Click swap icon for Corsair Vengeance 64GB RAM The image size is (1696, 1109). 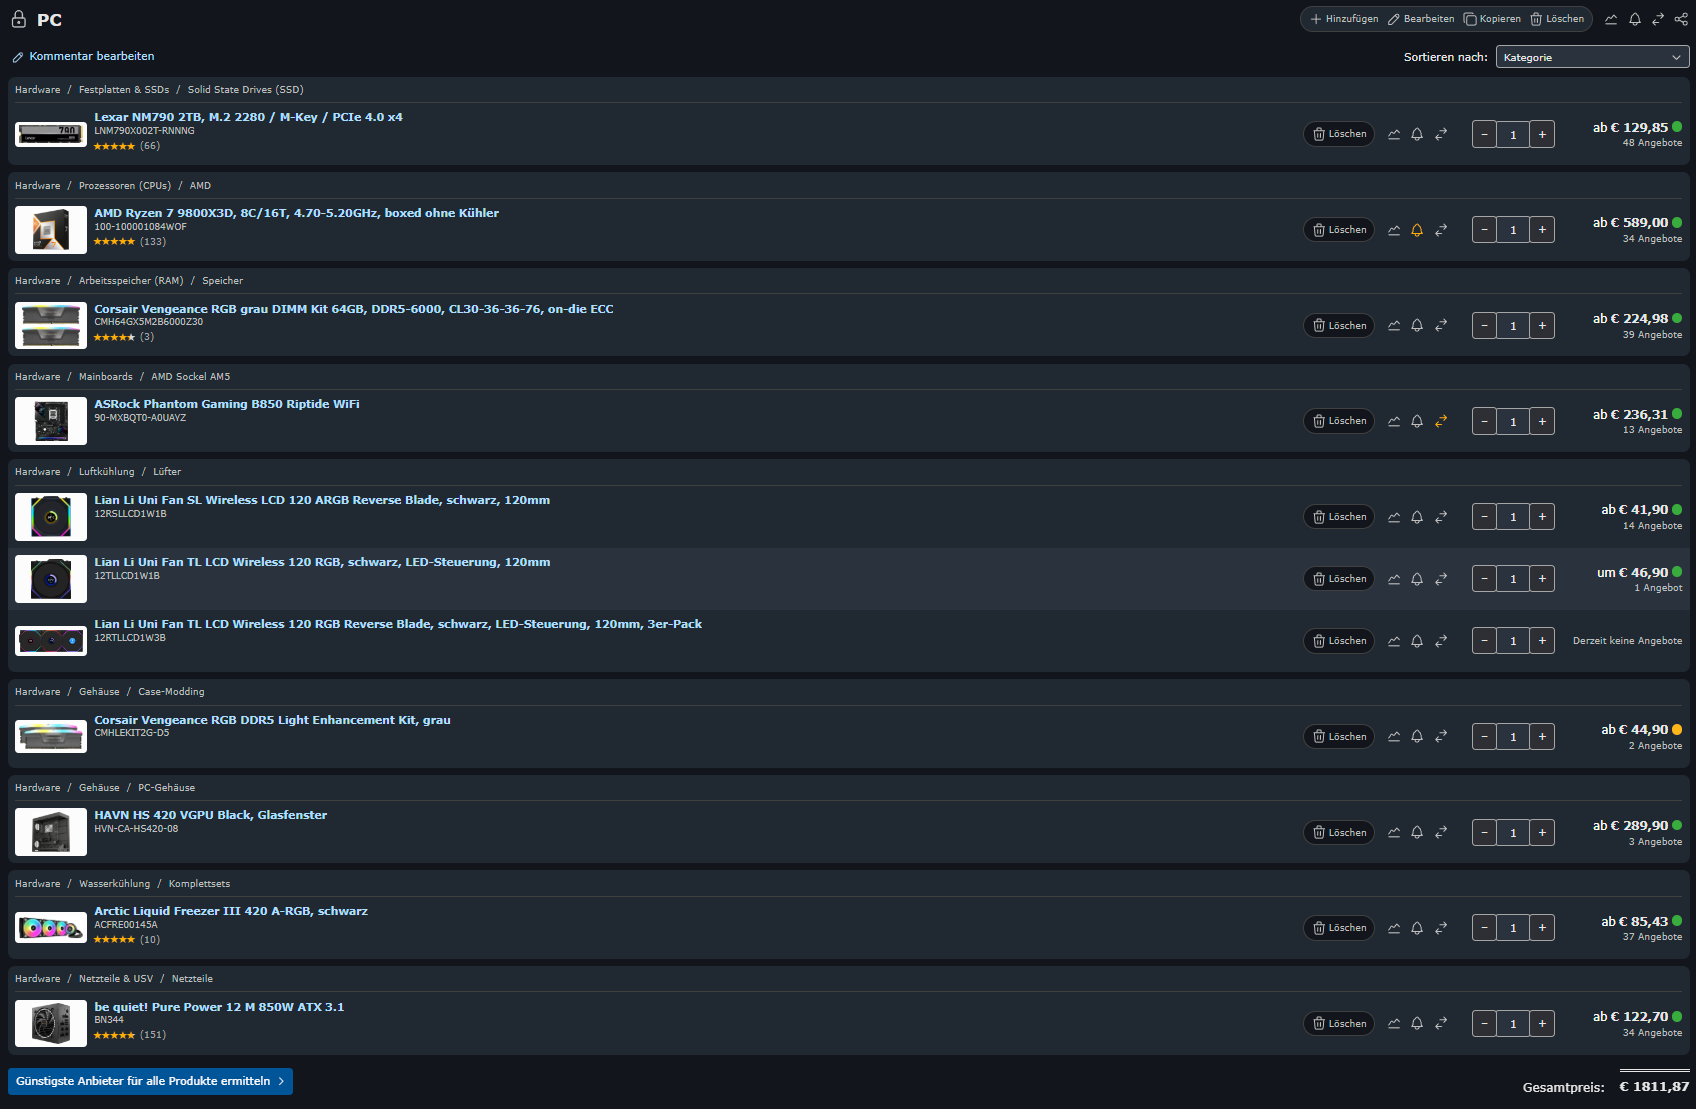pos(1441,326)
